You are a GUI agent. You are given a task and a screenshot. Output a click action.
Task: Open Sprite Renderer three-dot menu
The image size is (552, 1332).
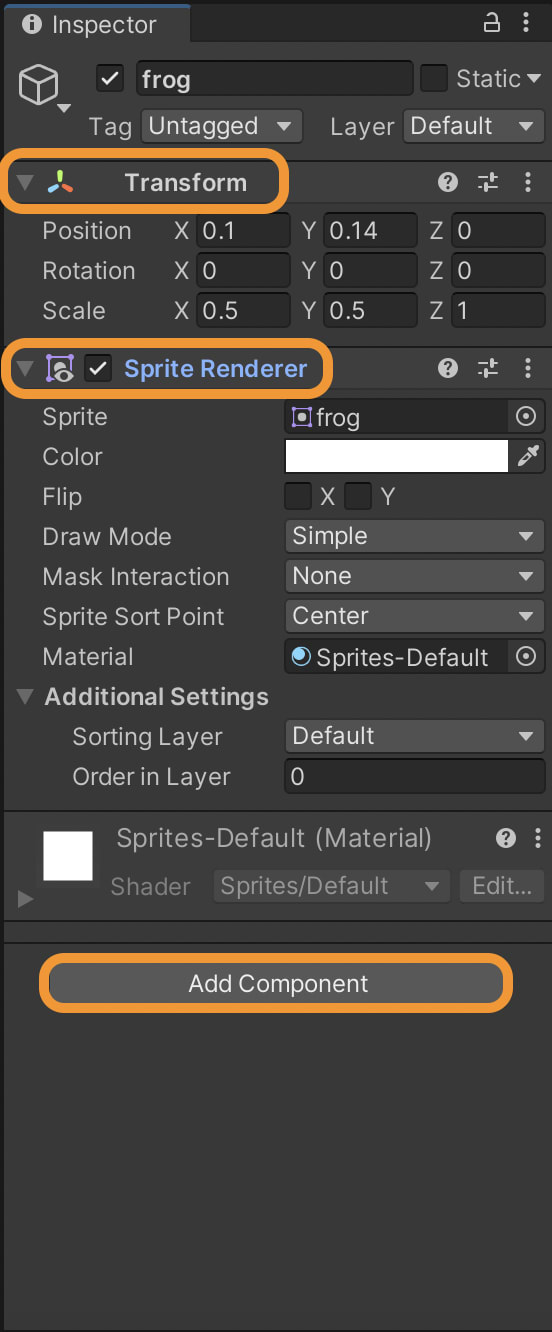tap(528, 368)
